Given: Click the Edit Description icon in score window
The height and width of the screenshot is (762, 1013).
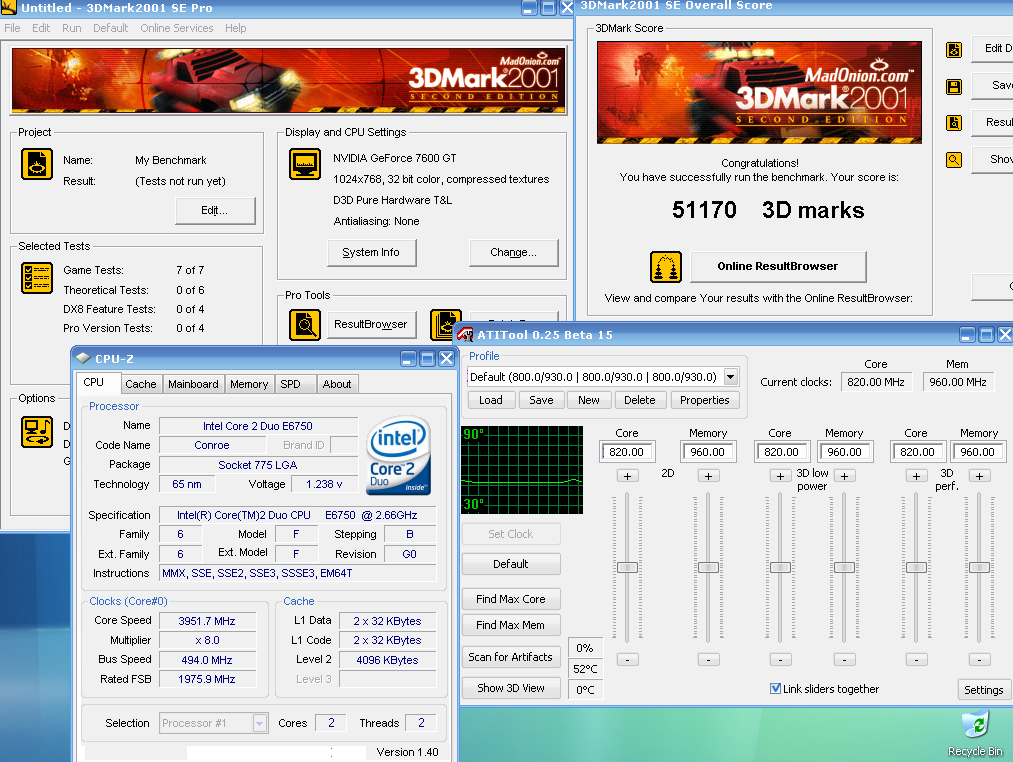Looking at the screenshot, I should (954, 50).
